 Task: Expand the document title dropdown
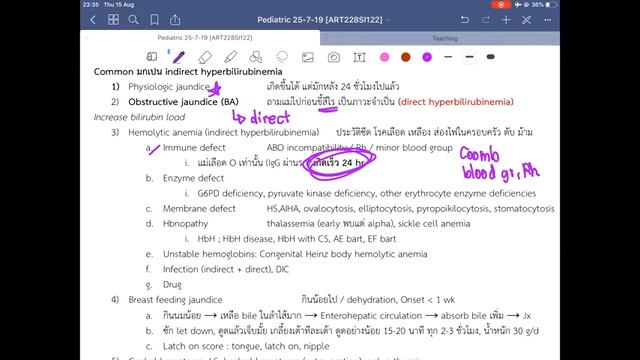coord(388,20)
